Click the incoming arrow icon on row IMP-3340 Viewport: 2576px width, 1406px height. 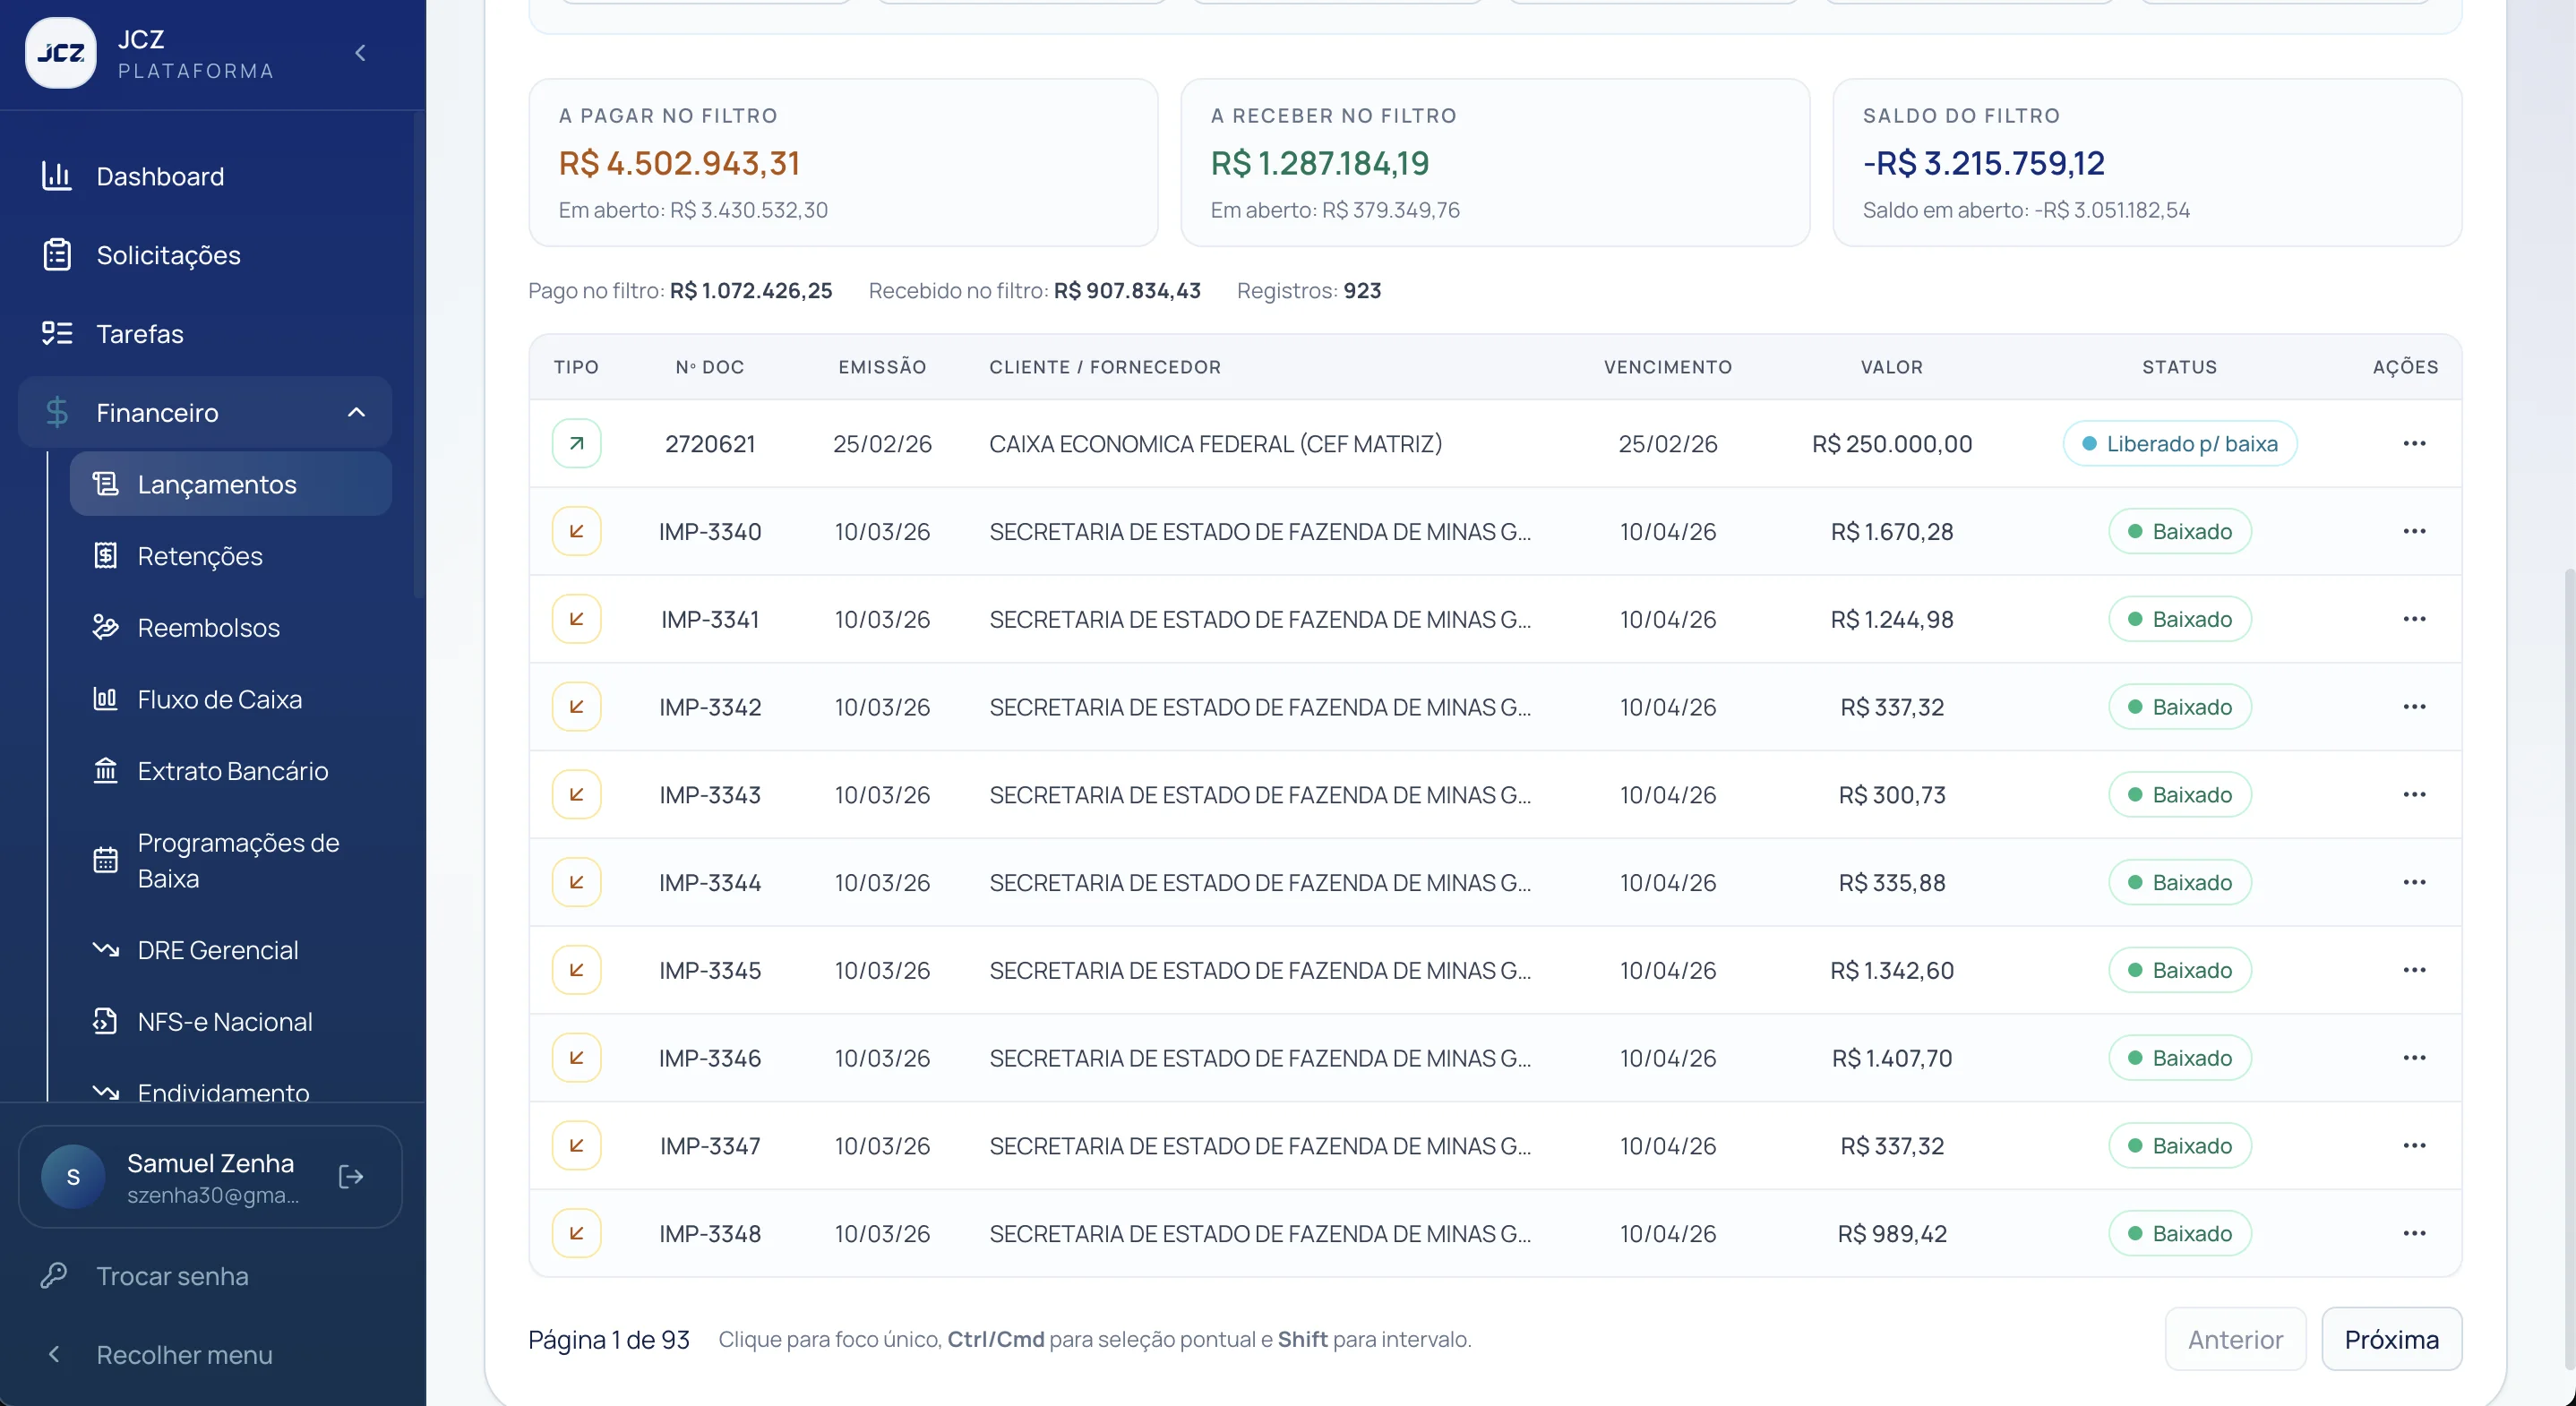pos(577,531)
